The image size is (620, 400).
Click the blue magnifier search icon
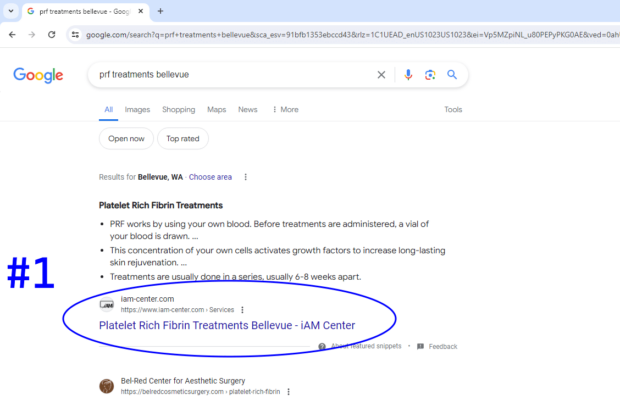coord(452,75)
